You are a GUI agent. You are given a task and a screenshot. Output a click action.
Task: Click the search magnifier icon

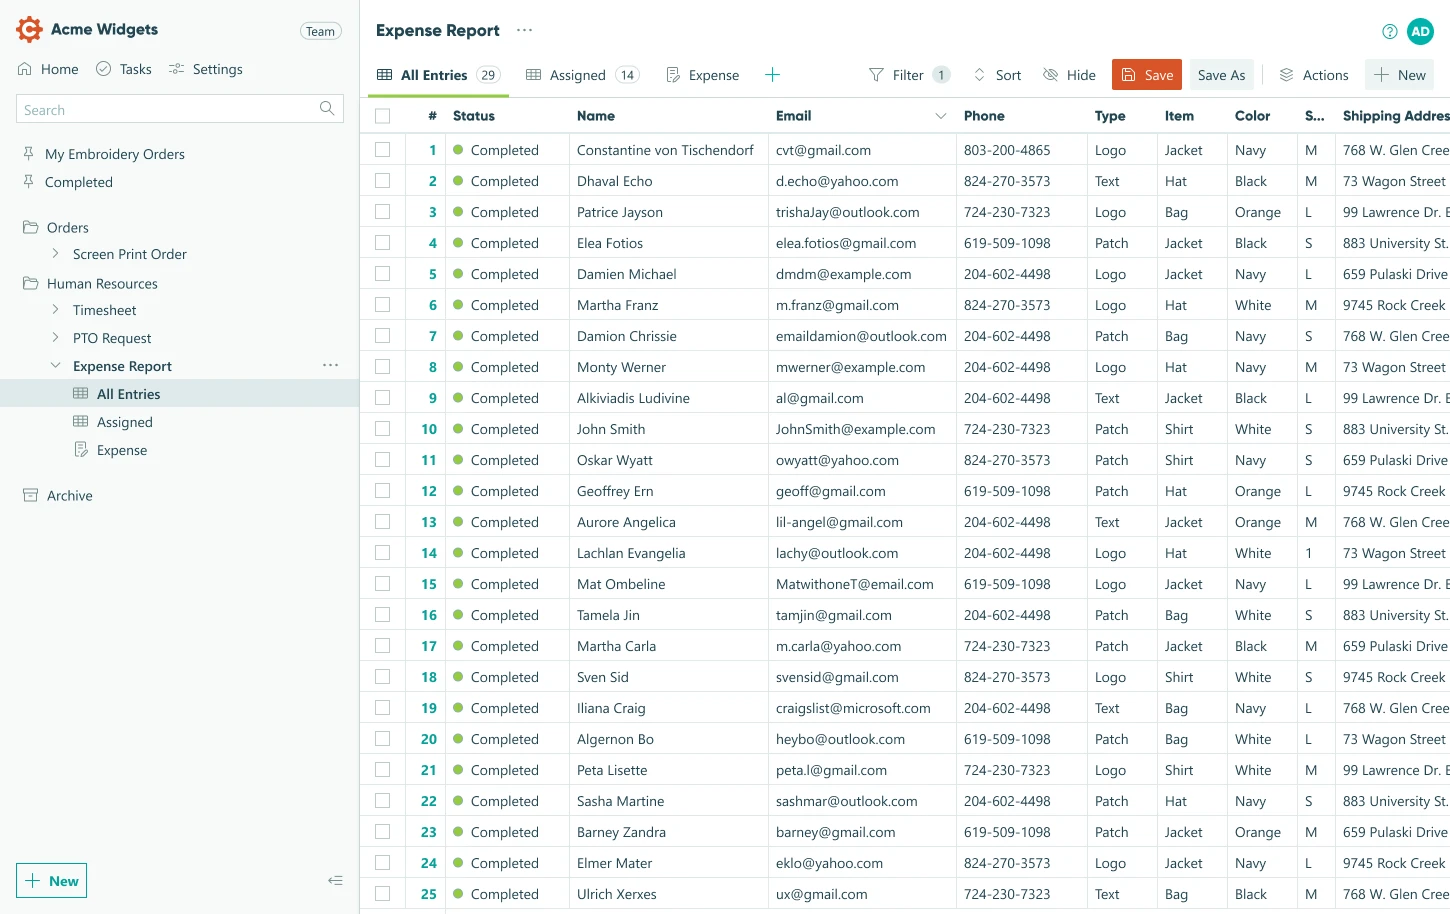[327, 108]
